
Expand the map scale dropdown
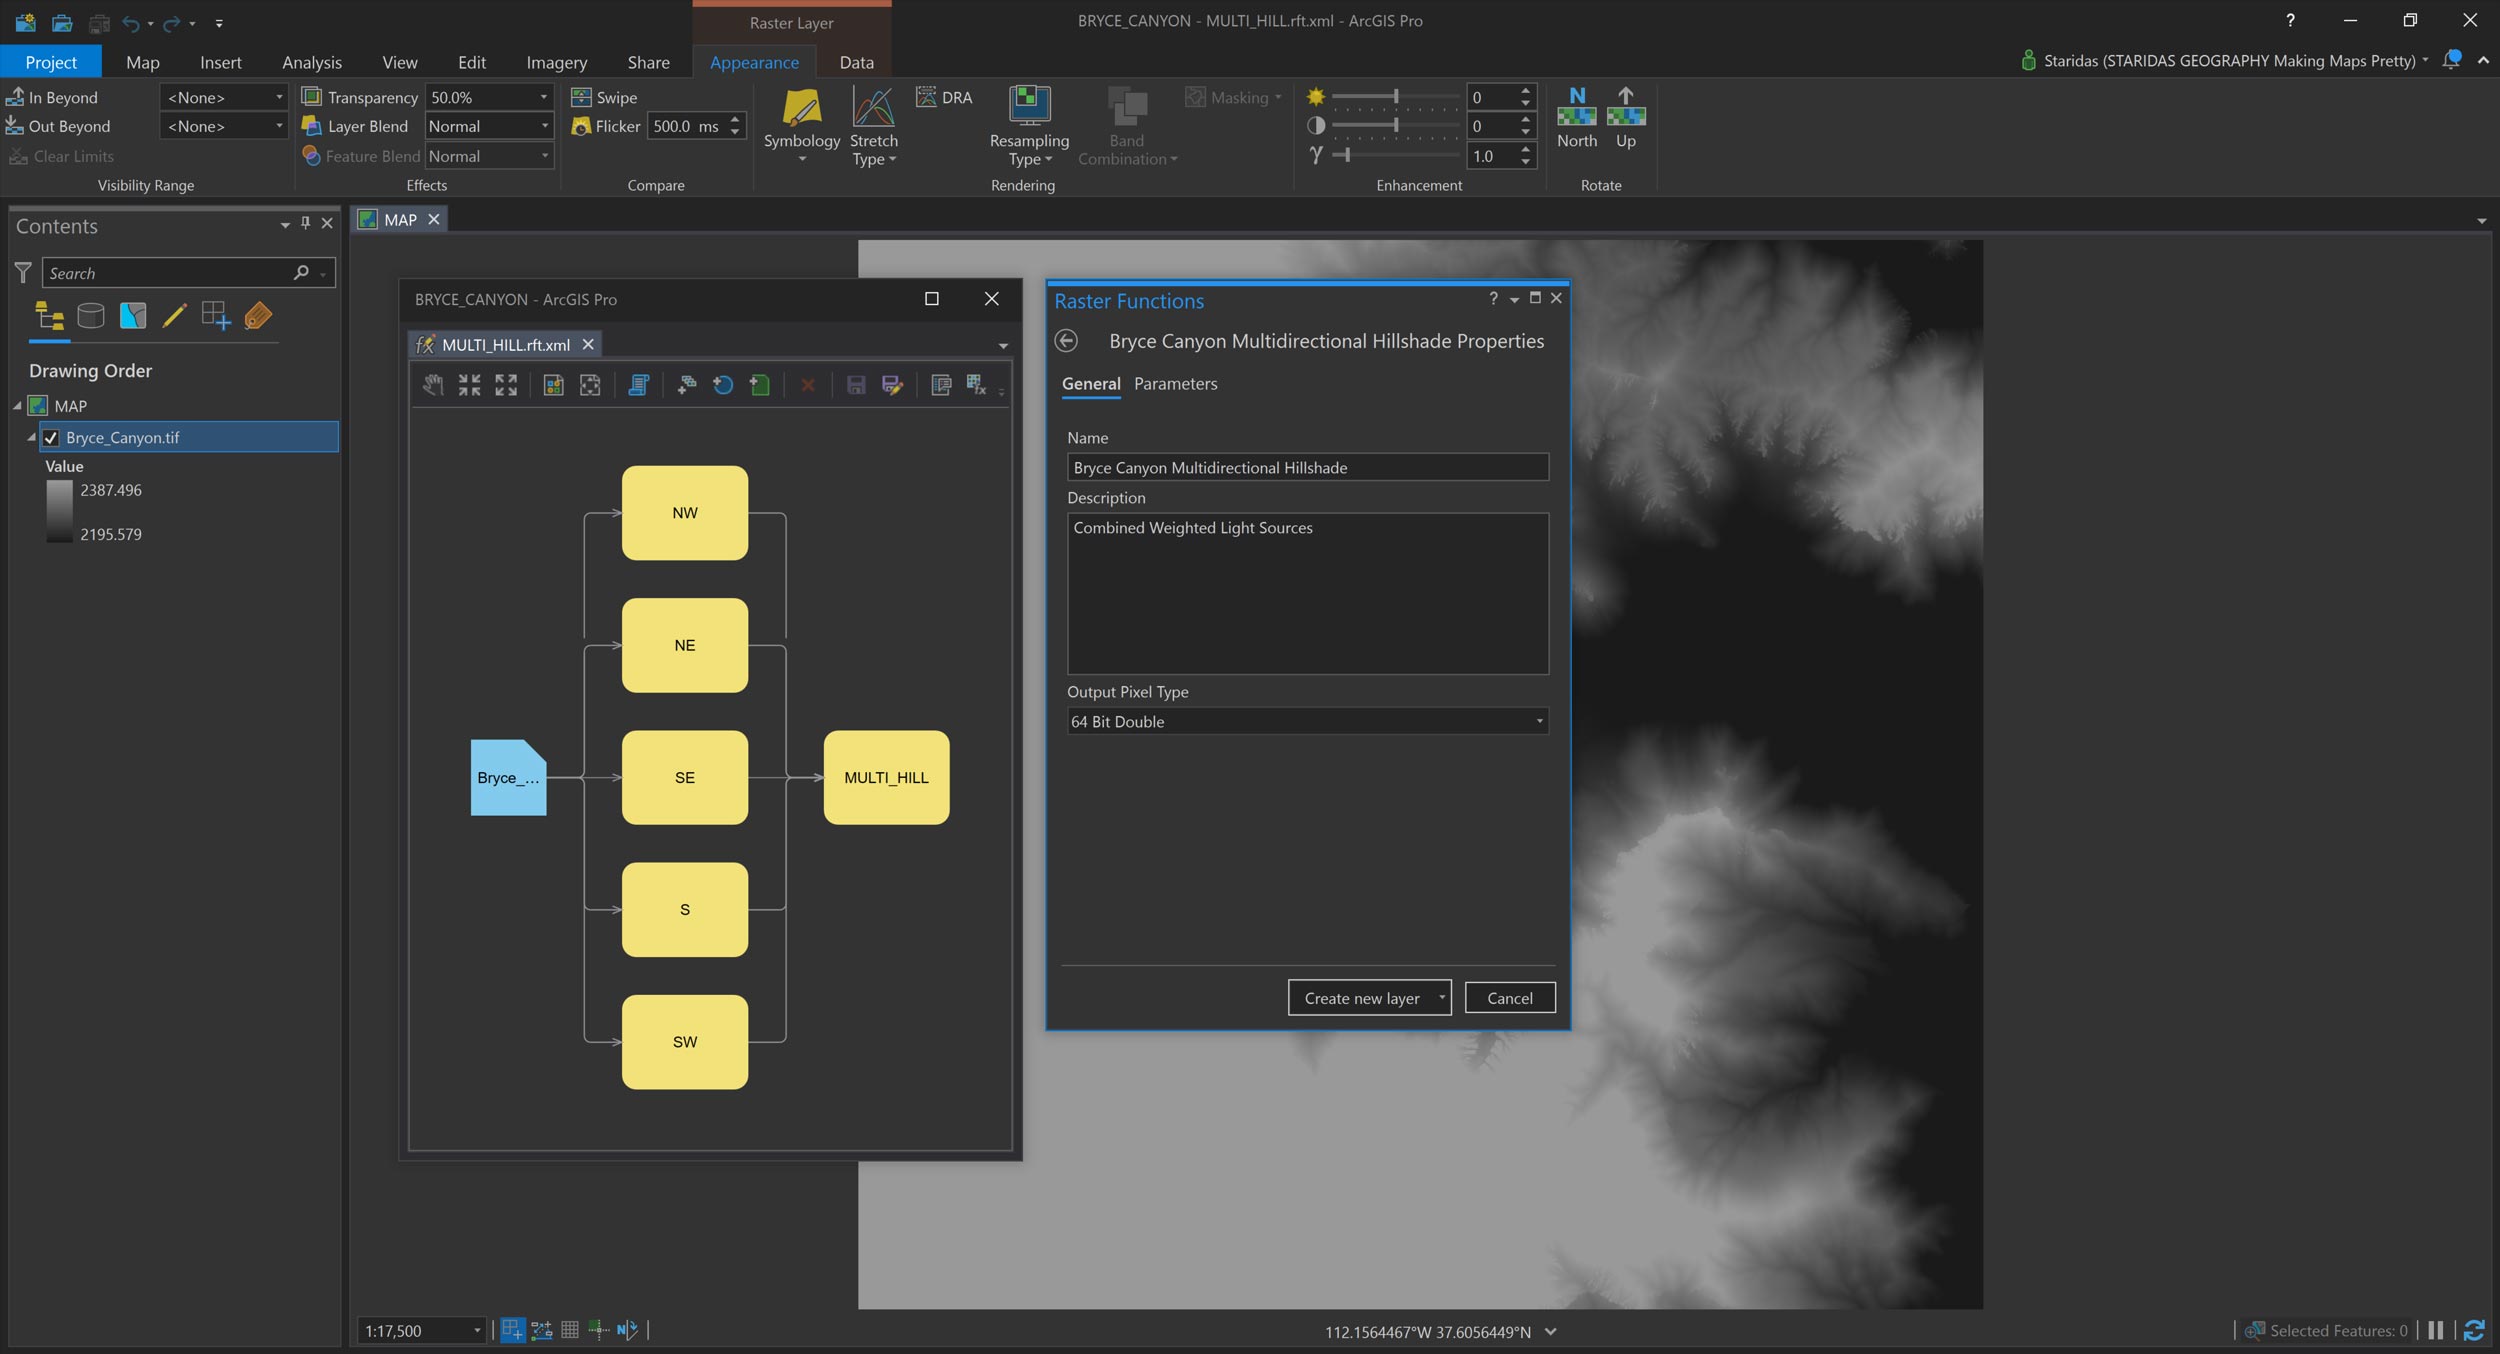[477, 1330]
